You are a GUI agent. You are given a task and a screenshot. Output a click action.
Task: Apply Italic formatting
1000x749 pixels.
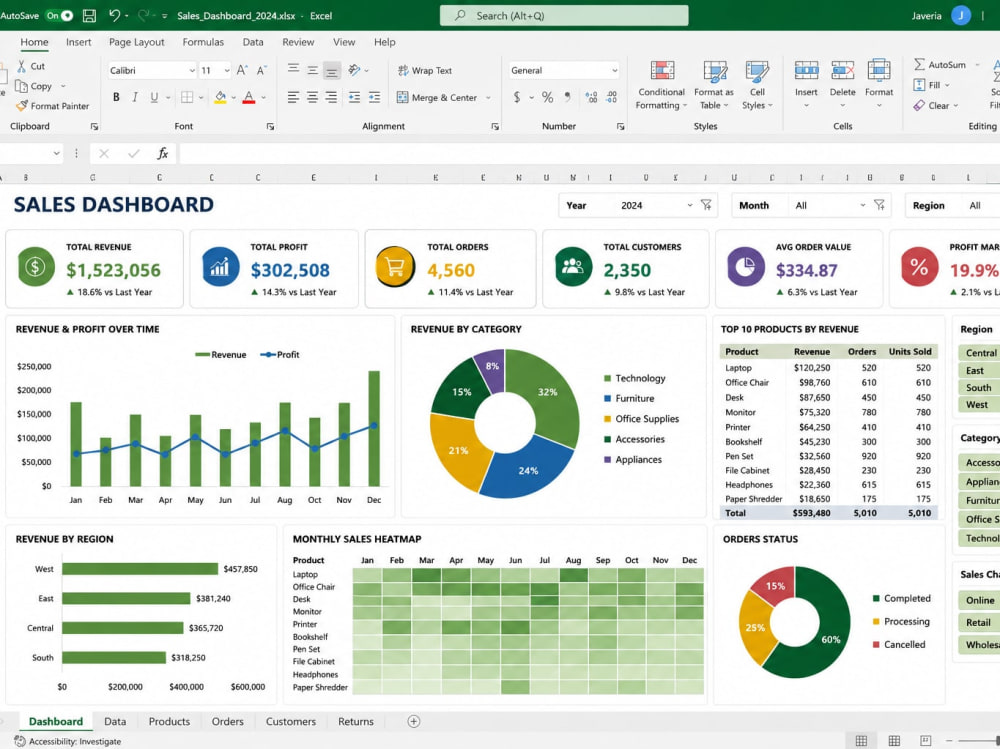coord(135,97)
